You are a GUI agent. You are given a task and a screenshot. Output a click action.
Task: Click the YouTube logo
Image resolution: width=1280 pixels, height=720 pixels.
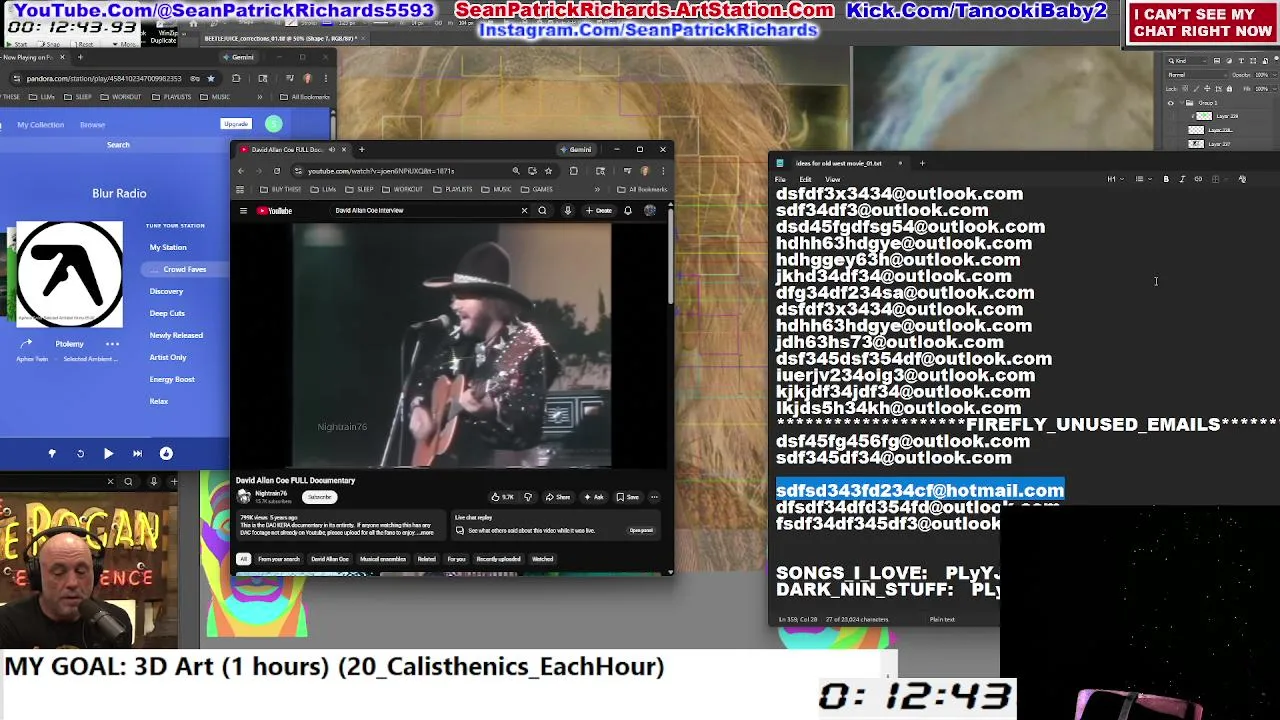[x=274, y=210]
